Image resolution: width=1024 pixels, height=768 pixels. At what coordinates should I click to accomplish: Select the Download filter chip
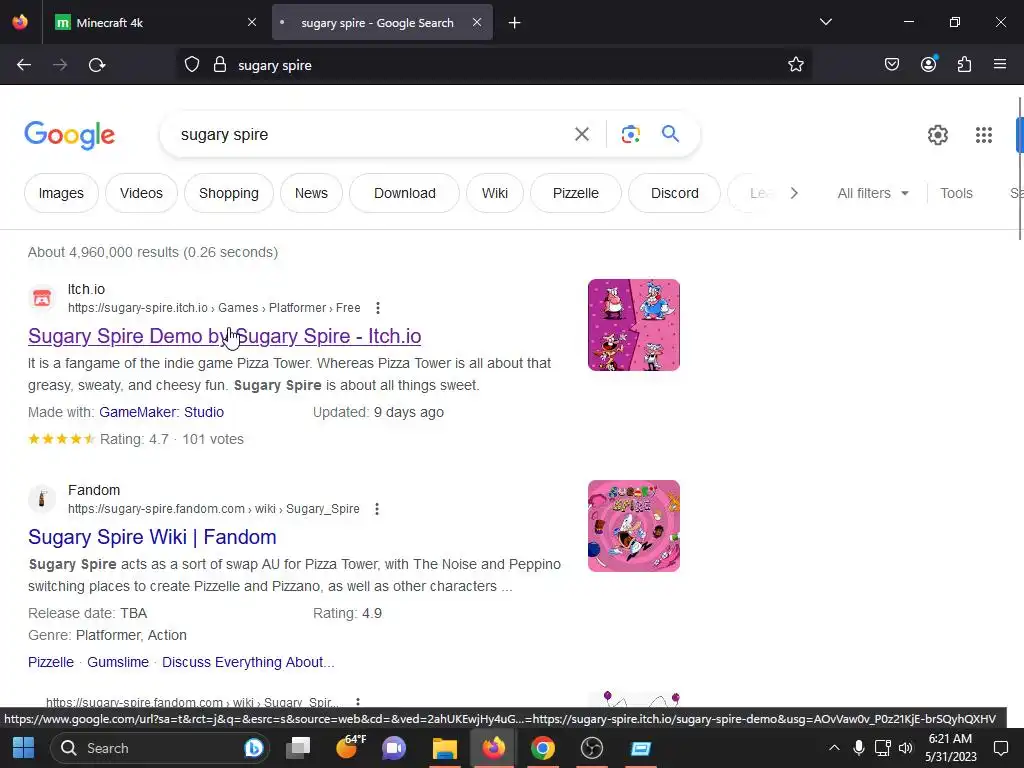pos(404,193)
